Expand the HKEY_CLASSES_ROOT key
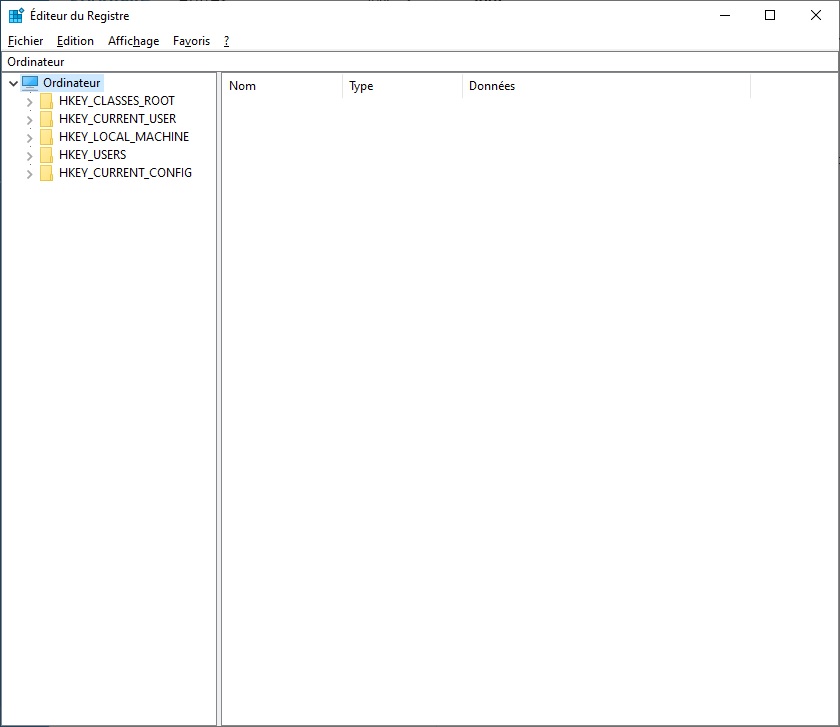This screenshot has height=727, width=840. [29, 102]
